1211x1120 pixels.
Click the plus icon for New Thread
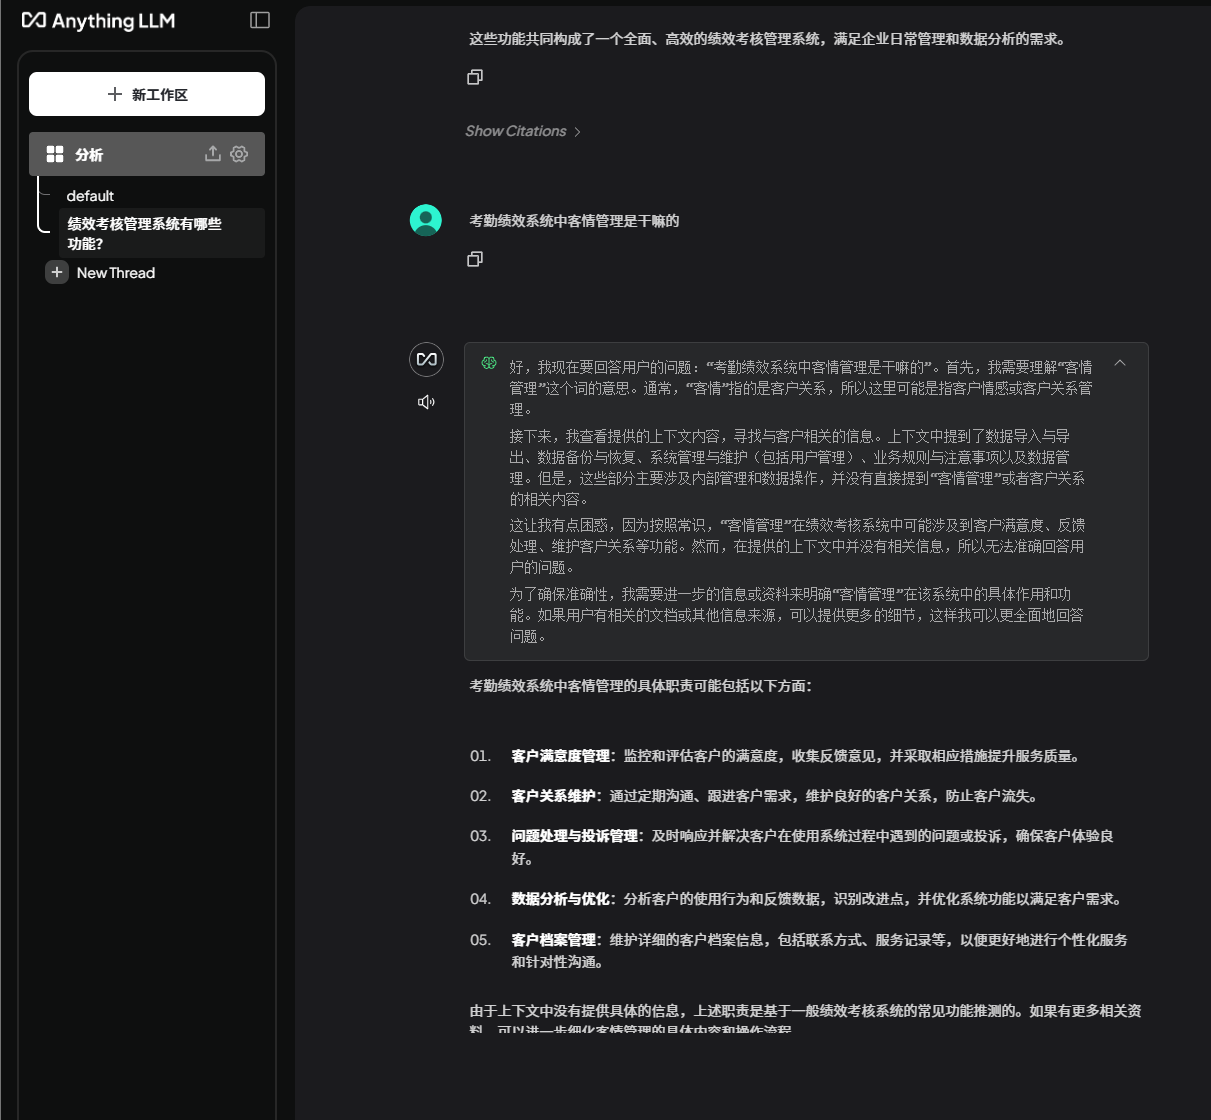click(x=57, y=272)
